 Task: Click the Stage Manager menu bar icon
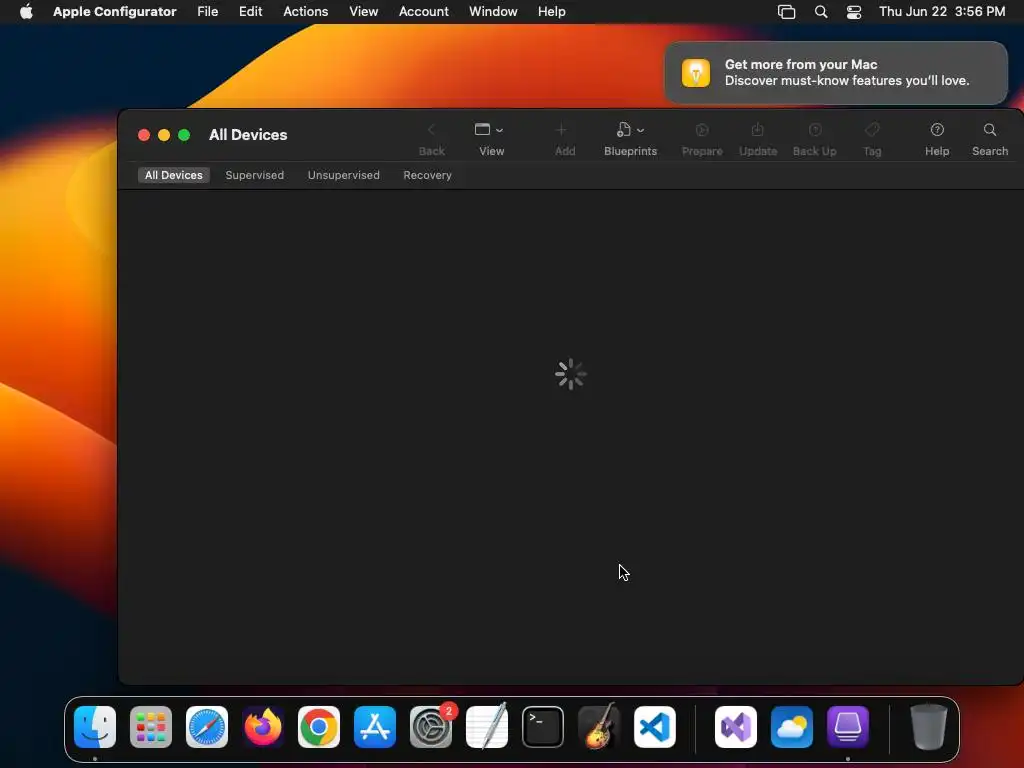pyautogui.click(x=786, y=12)
